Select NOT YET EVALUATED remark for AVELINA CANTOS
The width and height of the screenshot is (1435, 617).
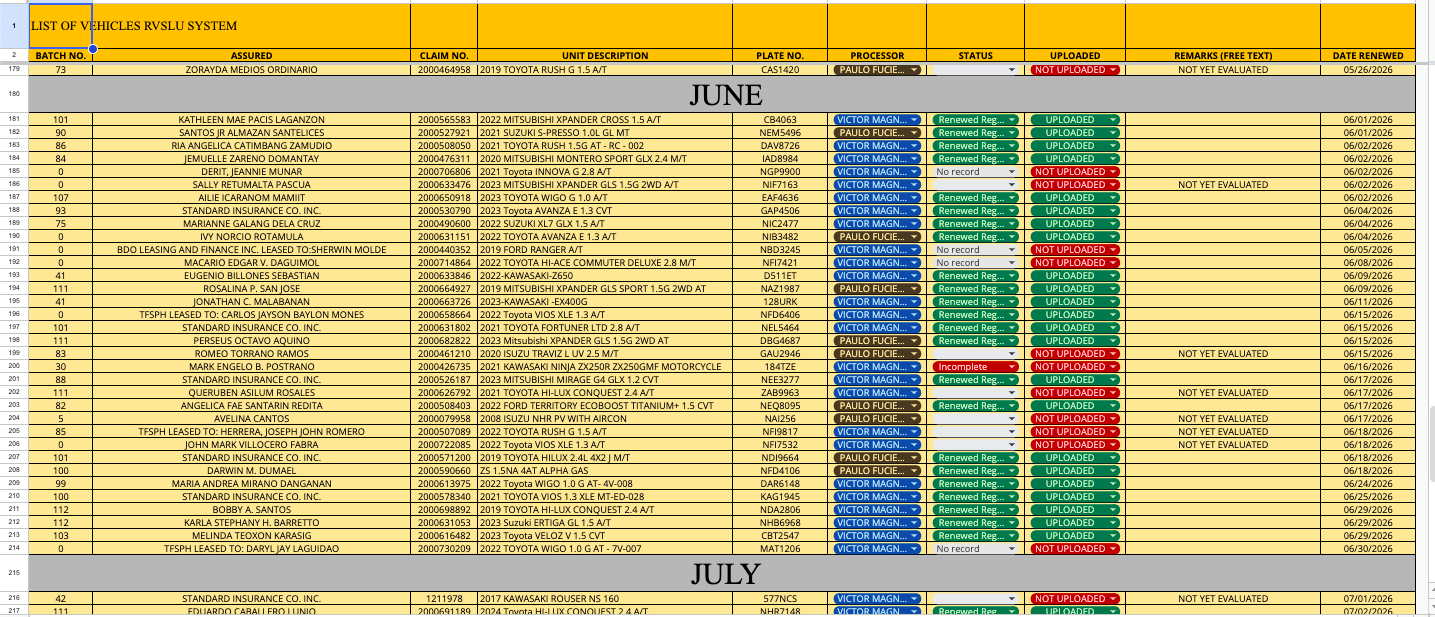[x=1223, y=419]
